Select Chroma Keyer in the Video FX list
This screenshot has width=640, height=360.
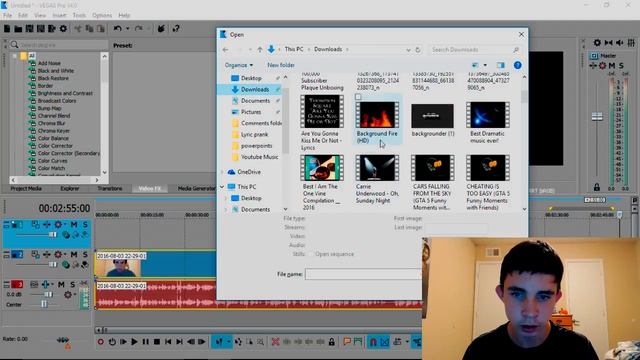point(54,131)
